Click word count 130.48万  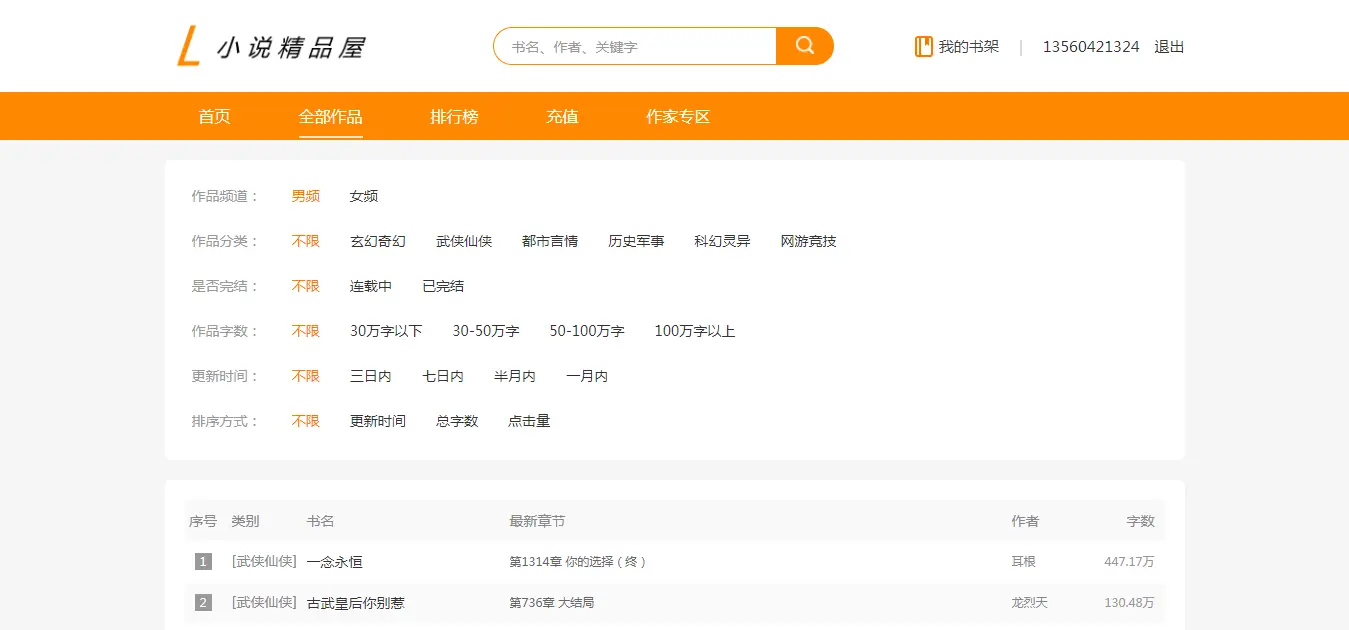click(x=1129, y=603)
